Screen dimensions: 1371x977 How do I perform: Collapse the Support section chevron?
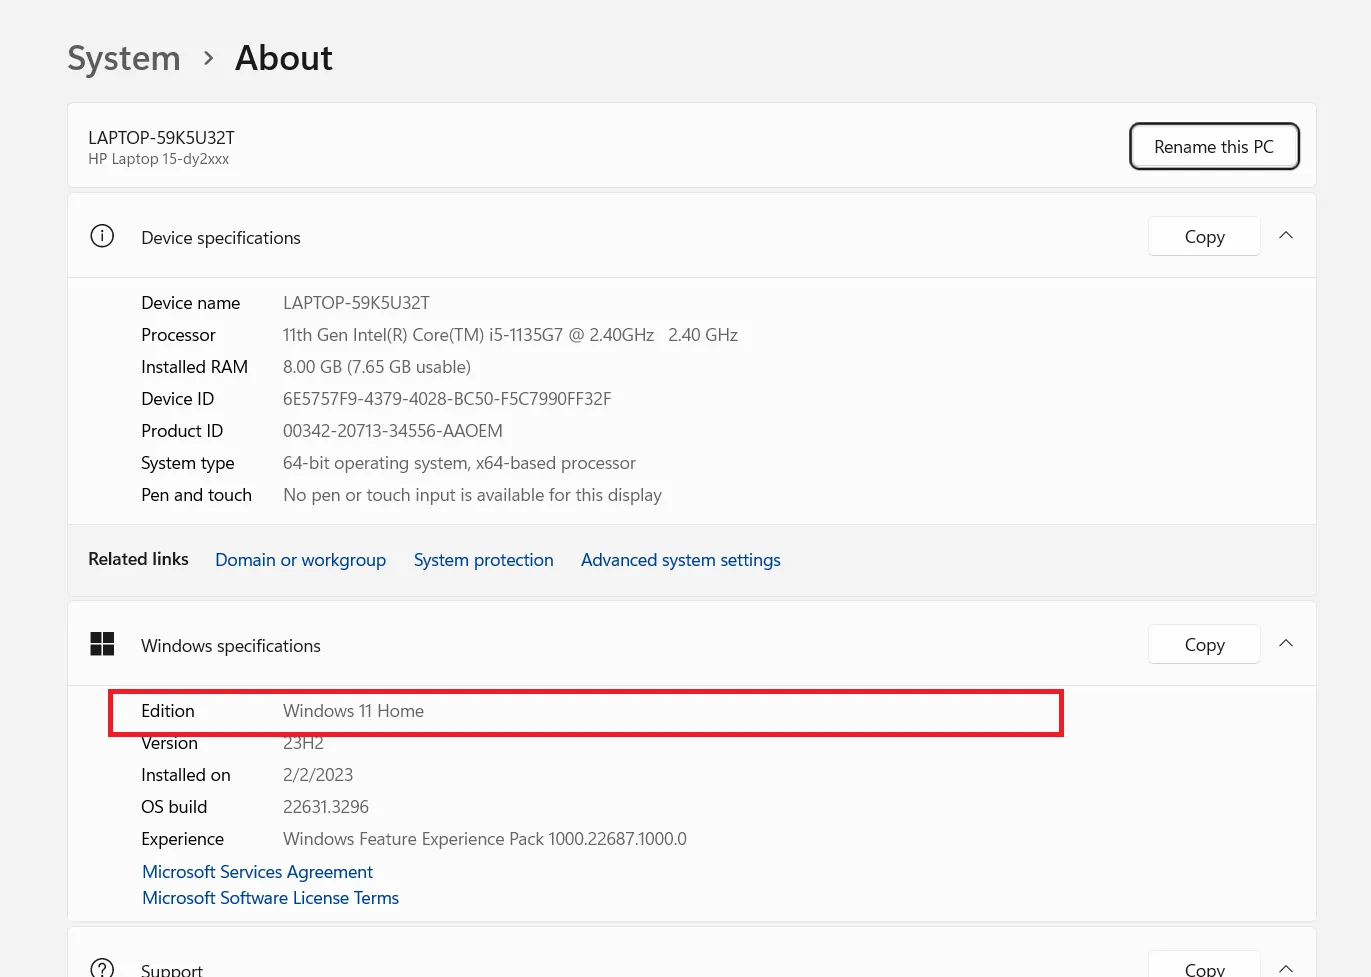(1286, 967)
